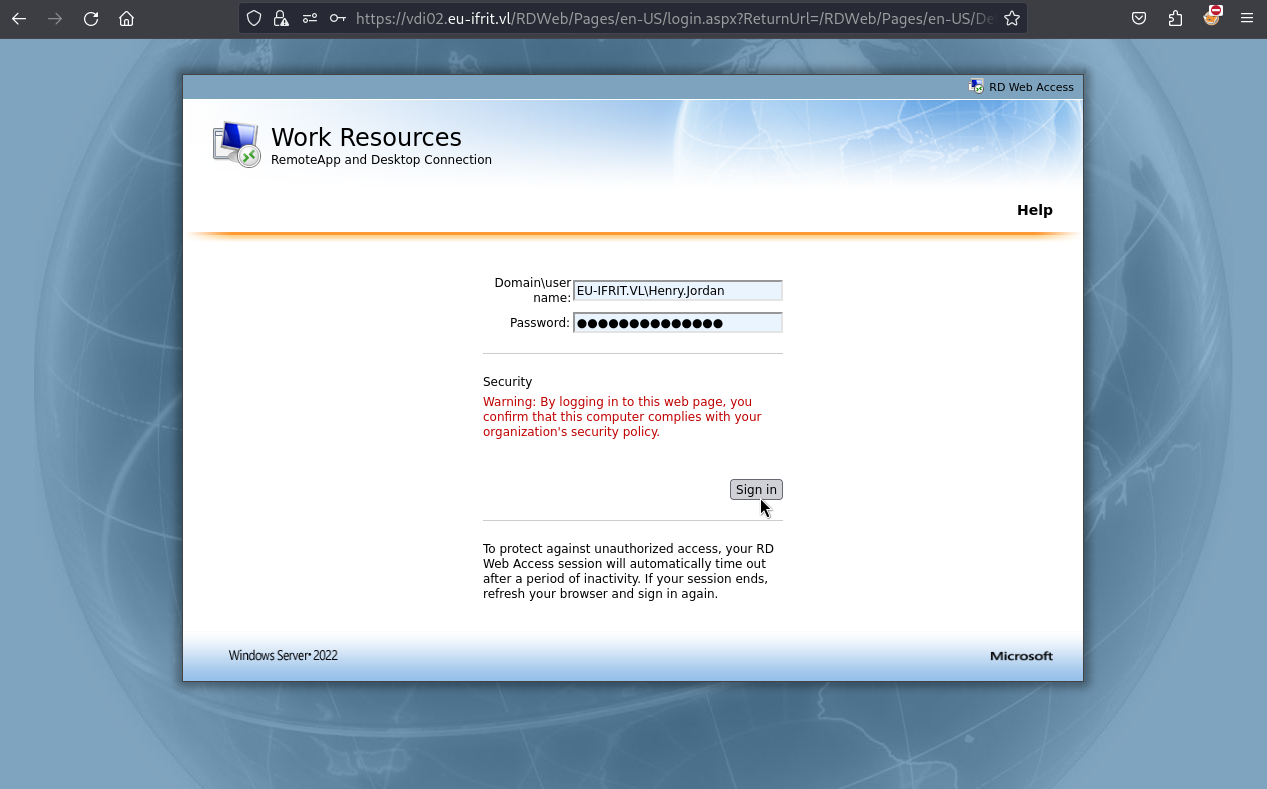
Task: Click the extension icon with red badge
Action: [1212, 16]
